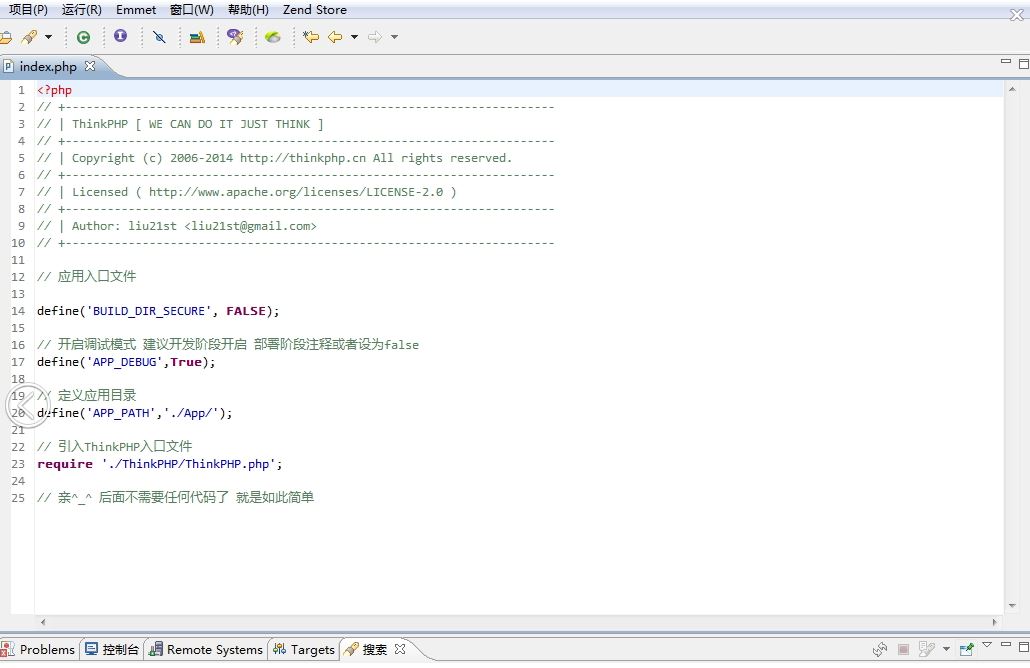Click the green C toolbar icon
This screenshot has height=668, width=1030.
point(83,37)
